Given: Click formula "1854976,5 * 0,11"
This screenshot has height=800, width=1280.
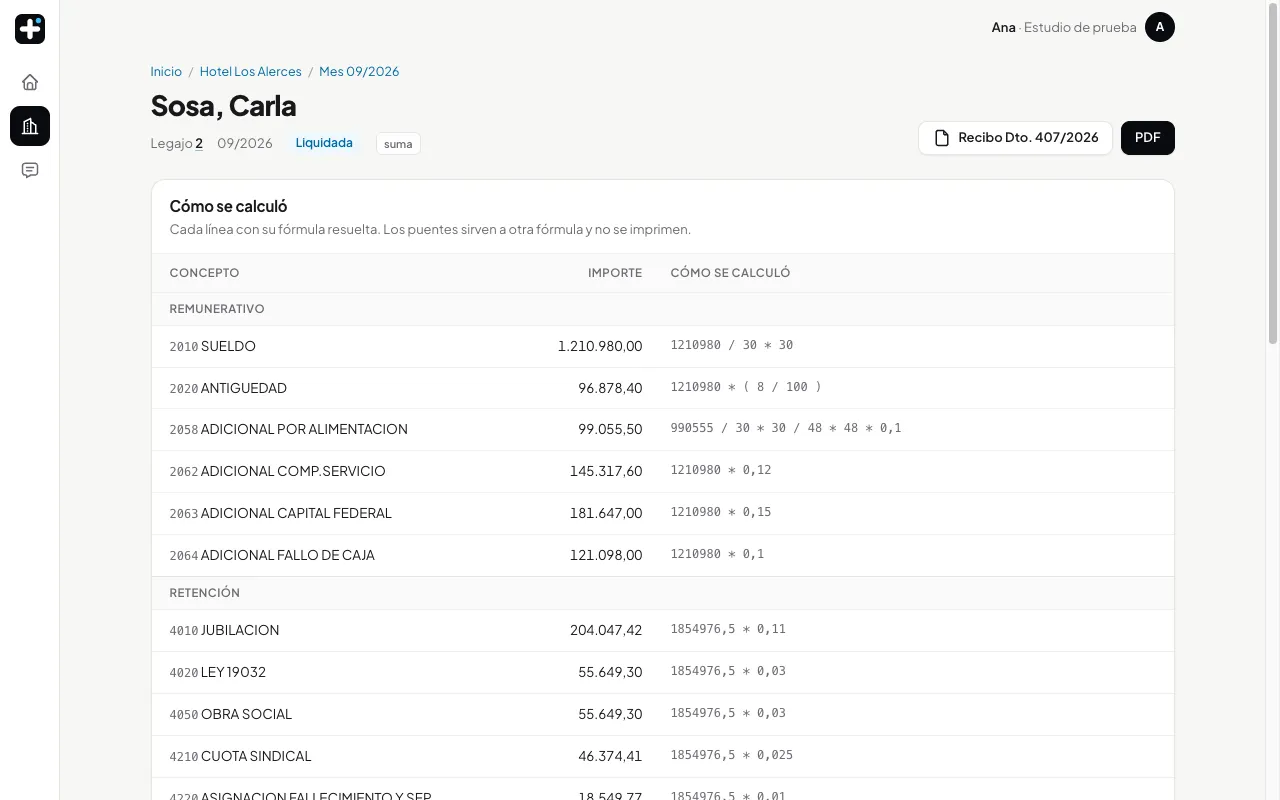Looking at the screenshot, I should tap(728, 629).
